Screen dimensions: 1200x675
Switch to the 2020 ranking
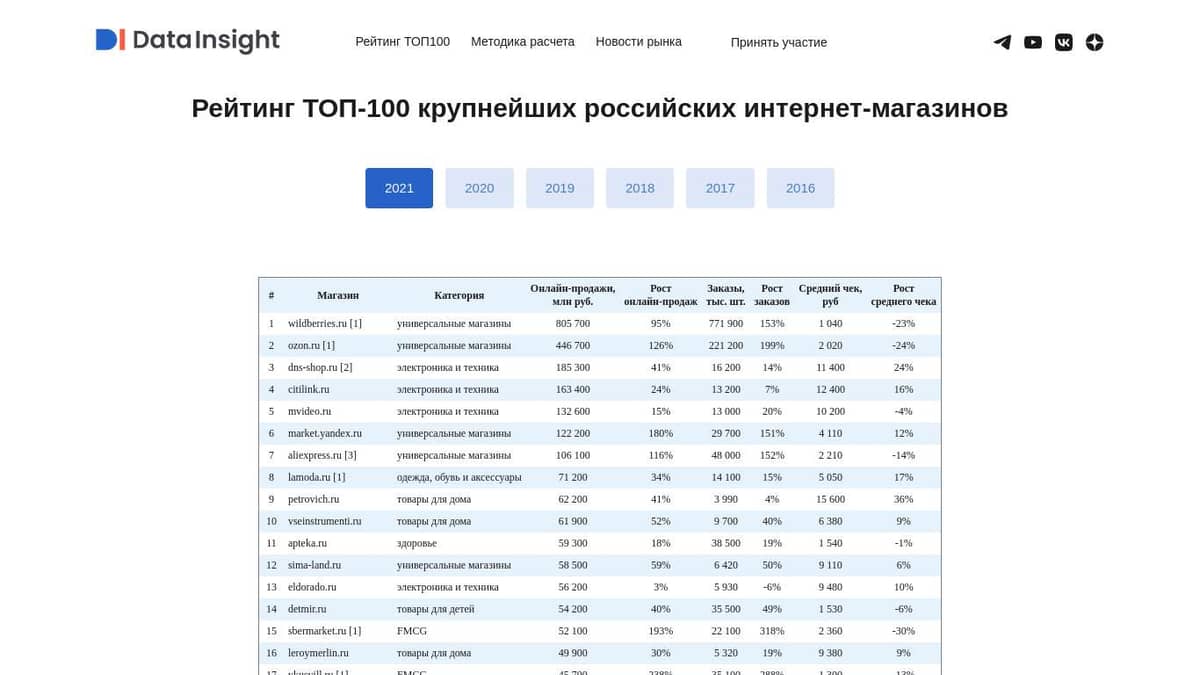click(479, 188)
